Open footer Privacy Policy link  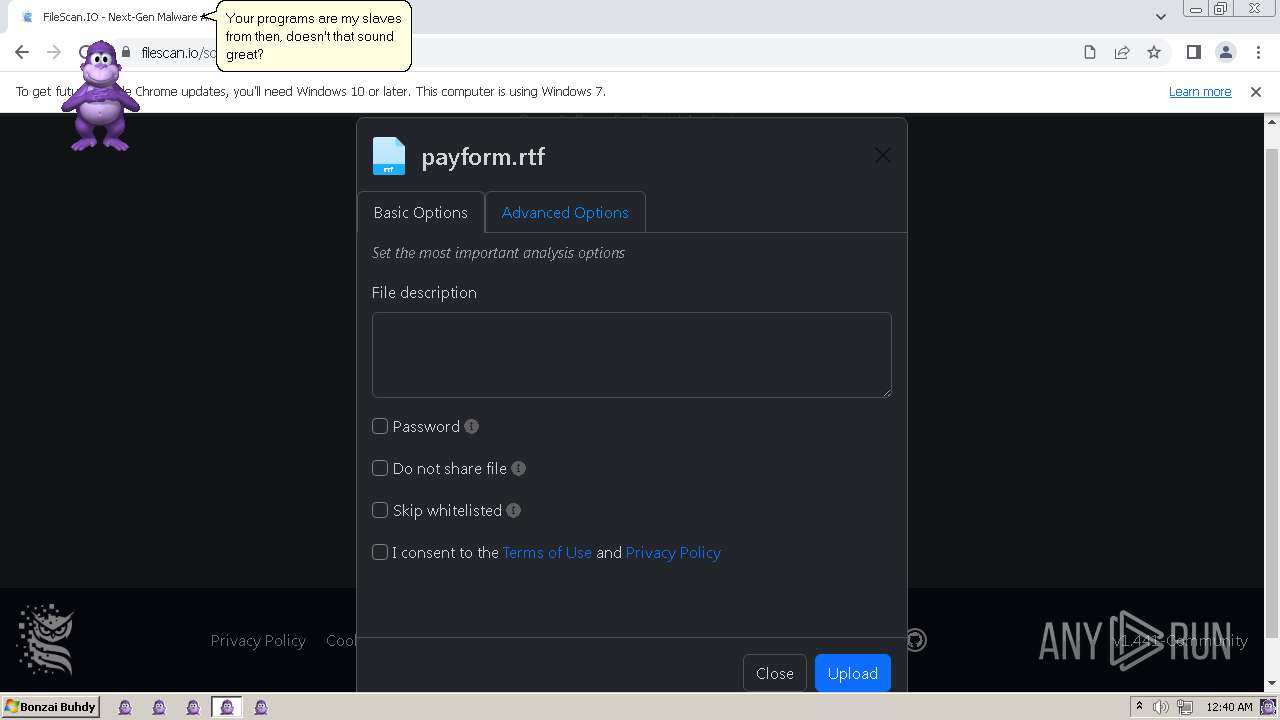tap(258, 640)
